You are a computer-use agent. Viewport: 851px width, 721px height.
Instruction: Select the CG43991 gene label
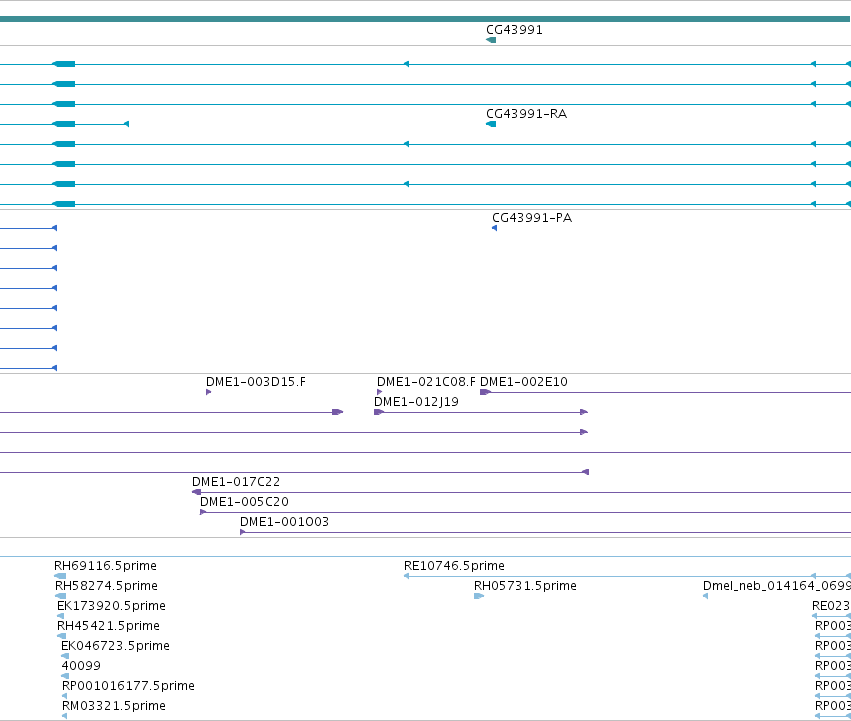(514, 30)
